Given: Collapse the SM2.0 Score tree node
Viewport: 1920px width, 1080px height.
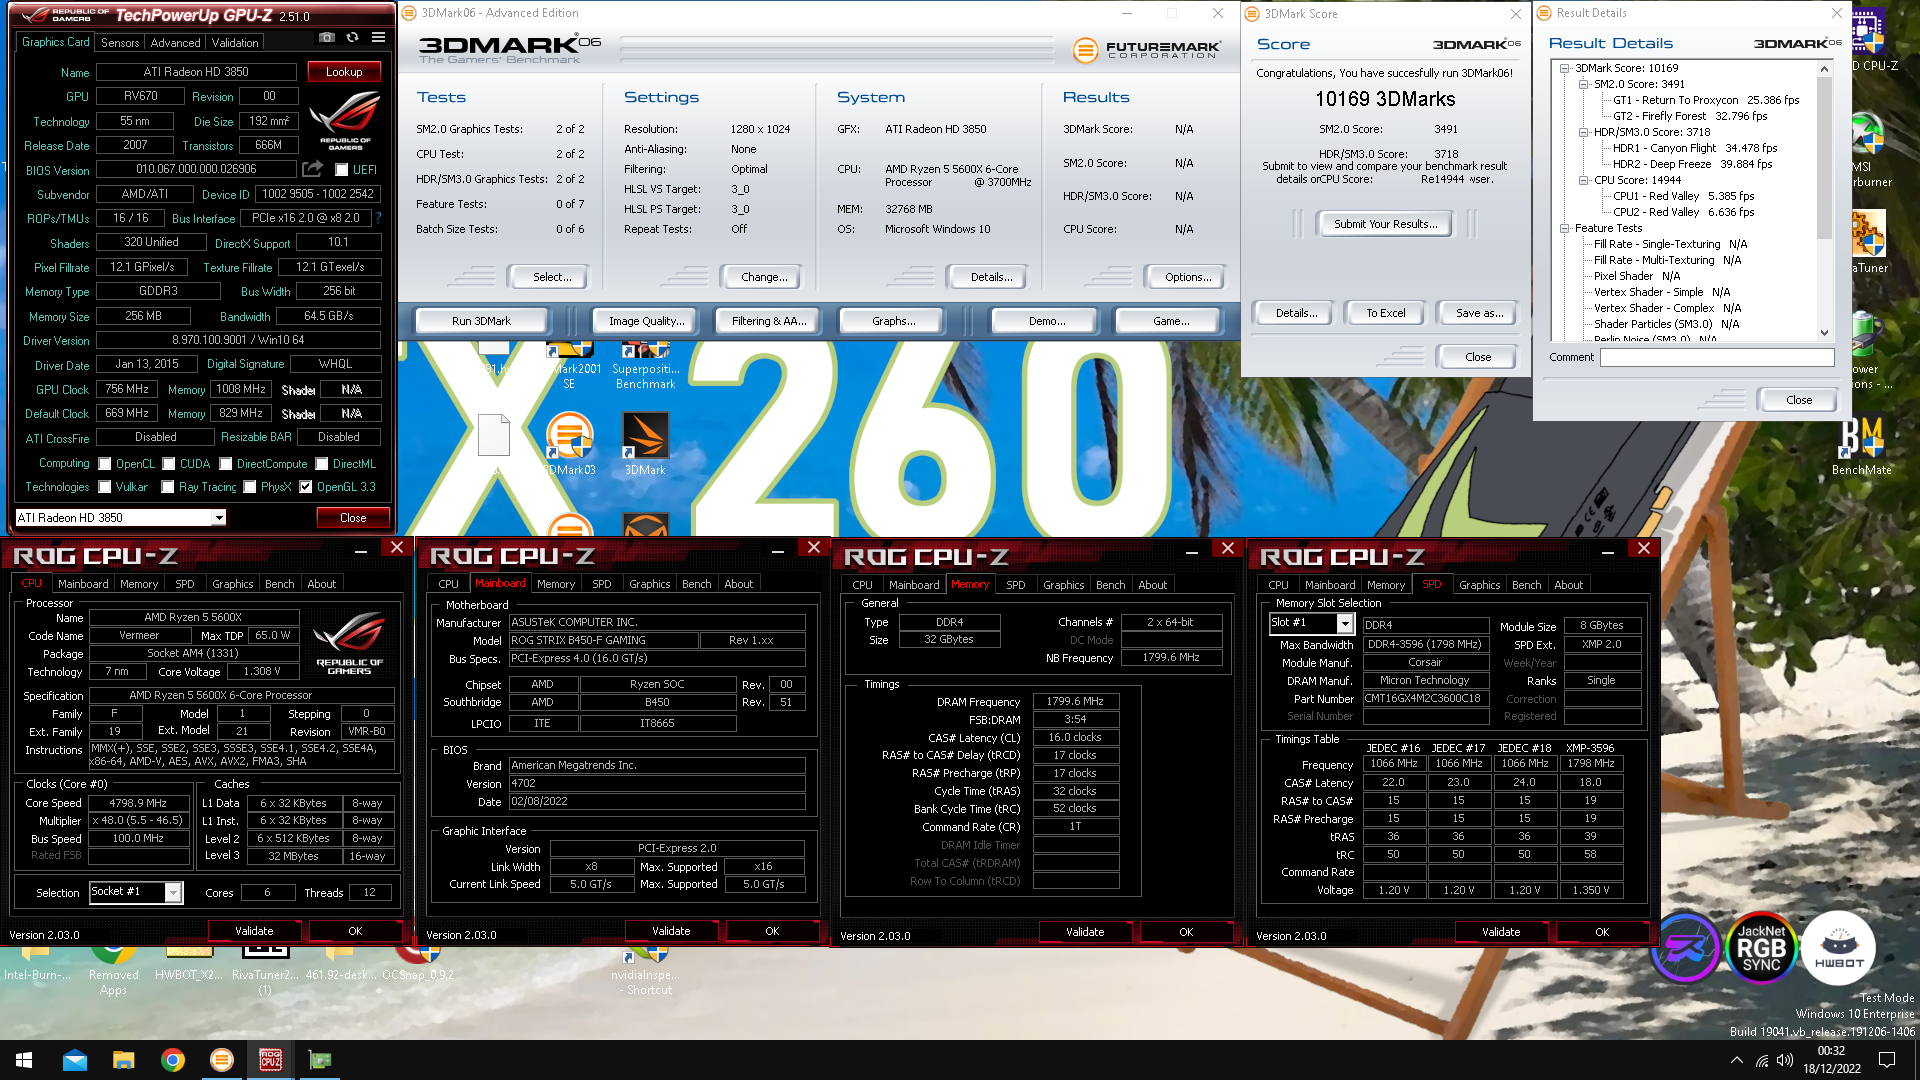Looking at the screenshot, I should pos(1584,84).
